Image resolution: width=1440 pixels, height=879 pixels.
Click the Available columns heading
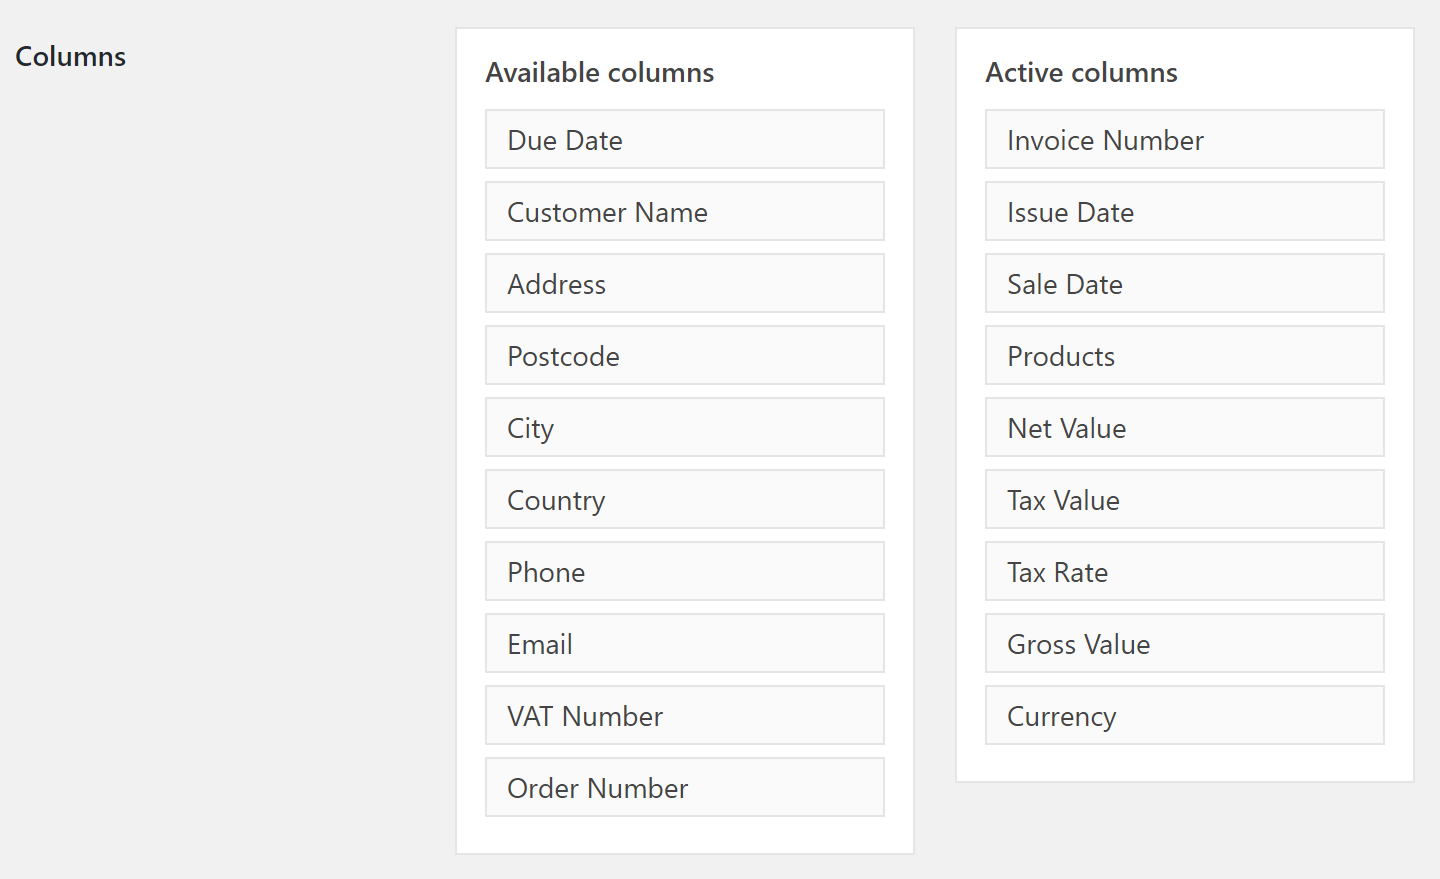click(600, 73)
